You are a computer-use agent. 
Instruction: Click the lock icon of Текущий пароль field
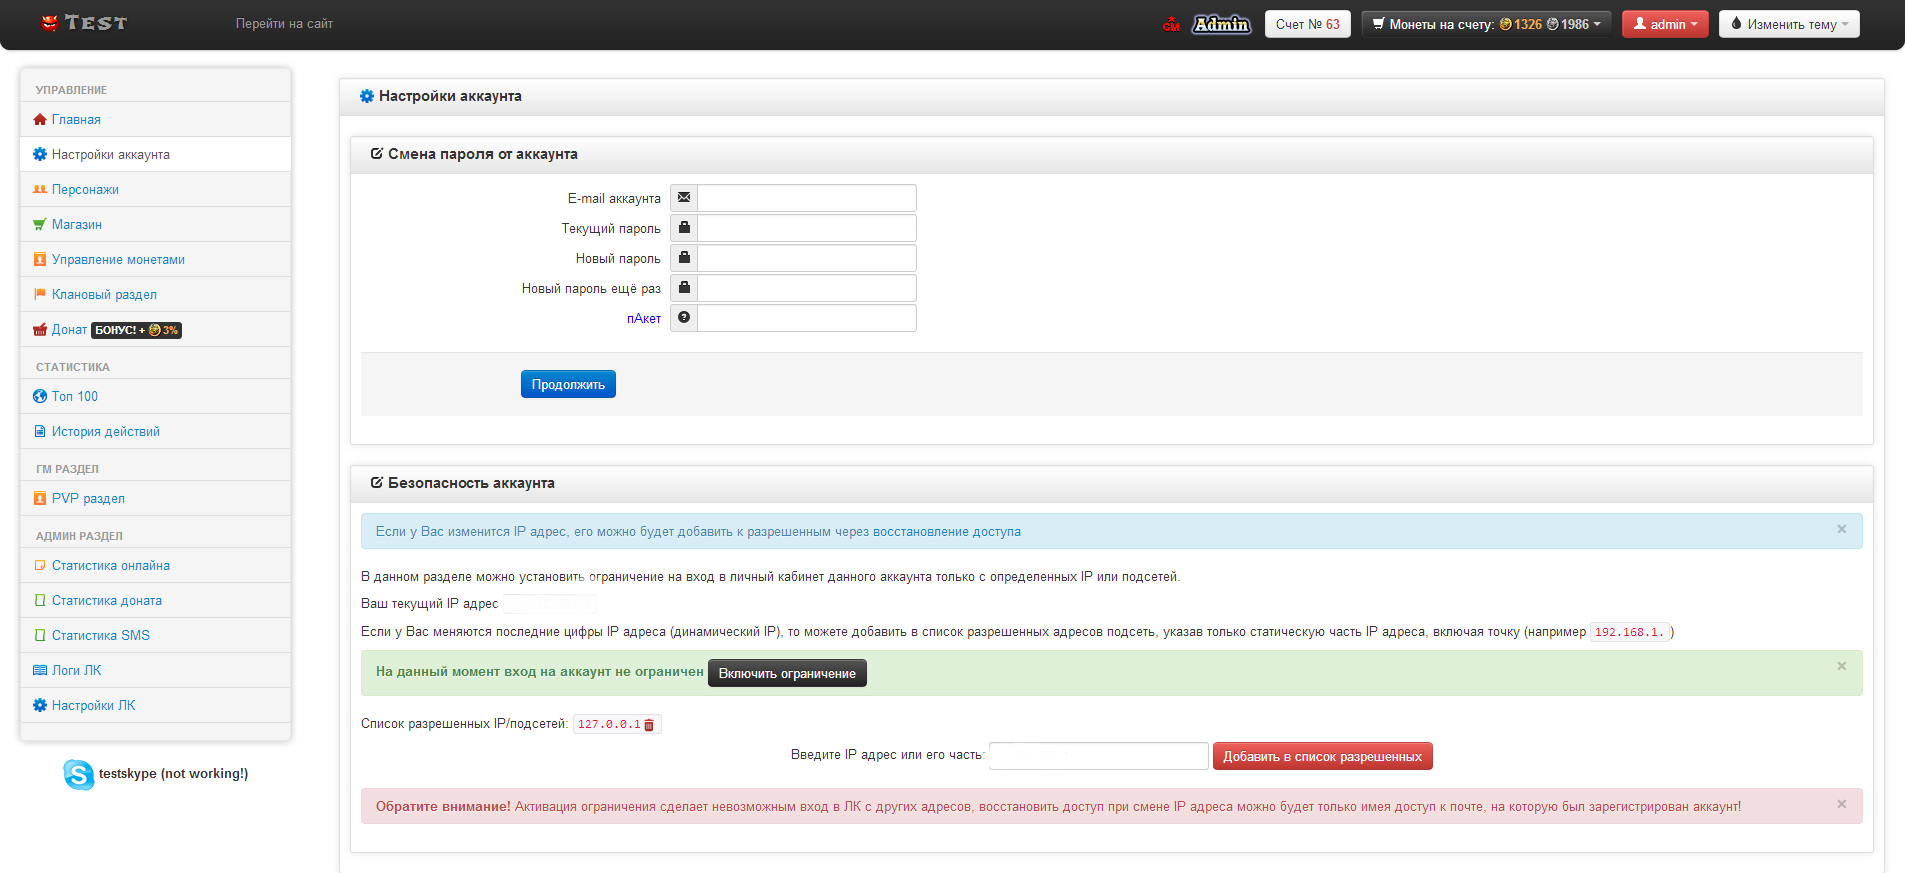click(684, 228)
